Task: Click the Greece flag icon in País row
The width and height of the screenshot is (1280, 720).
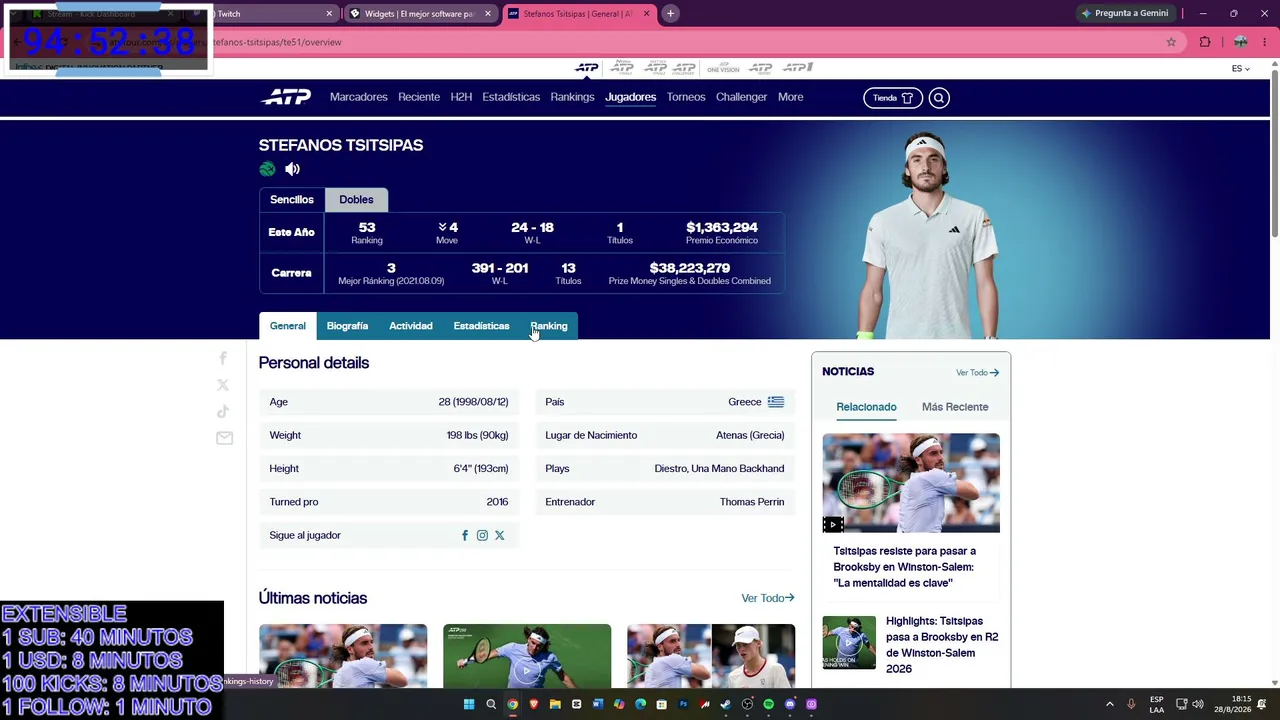Action: pyautogui.click(x=776, y=402)
